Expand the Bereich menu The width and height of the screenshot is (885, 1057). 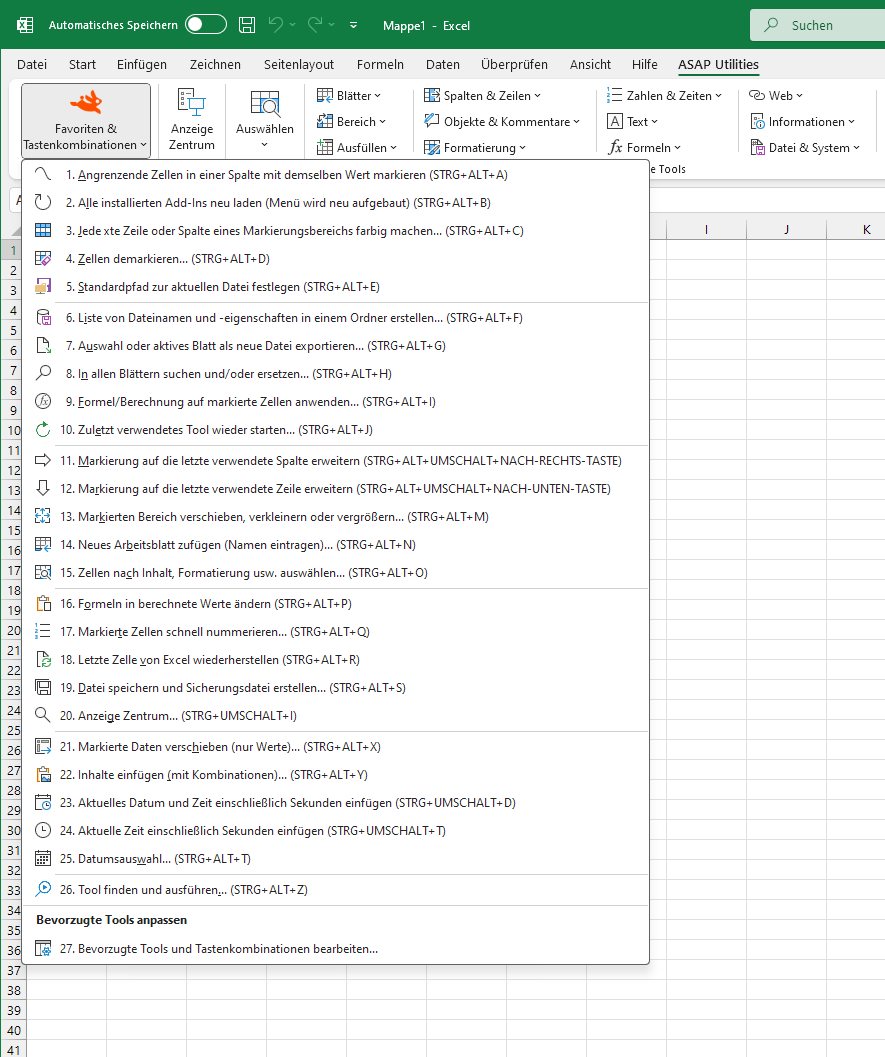(351, 121)
